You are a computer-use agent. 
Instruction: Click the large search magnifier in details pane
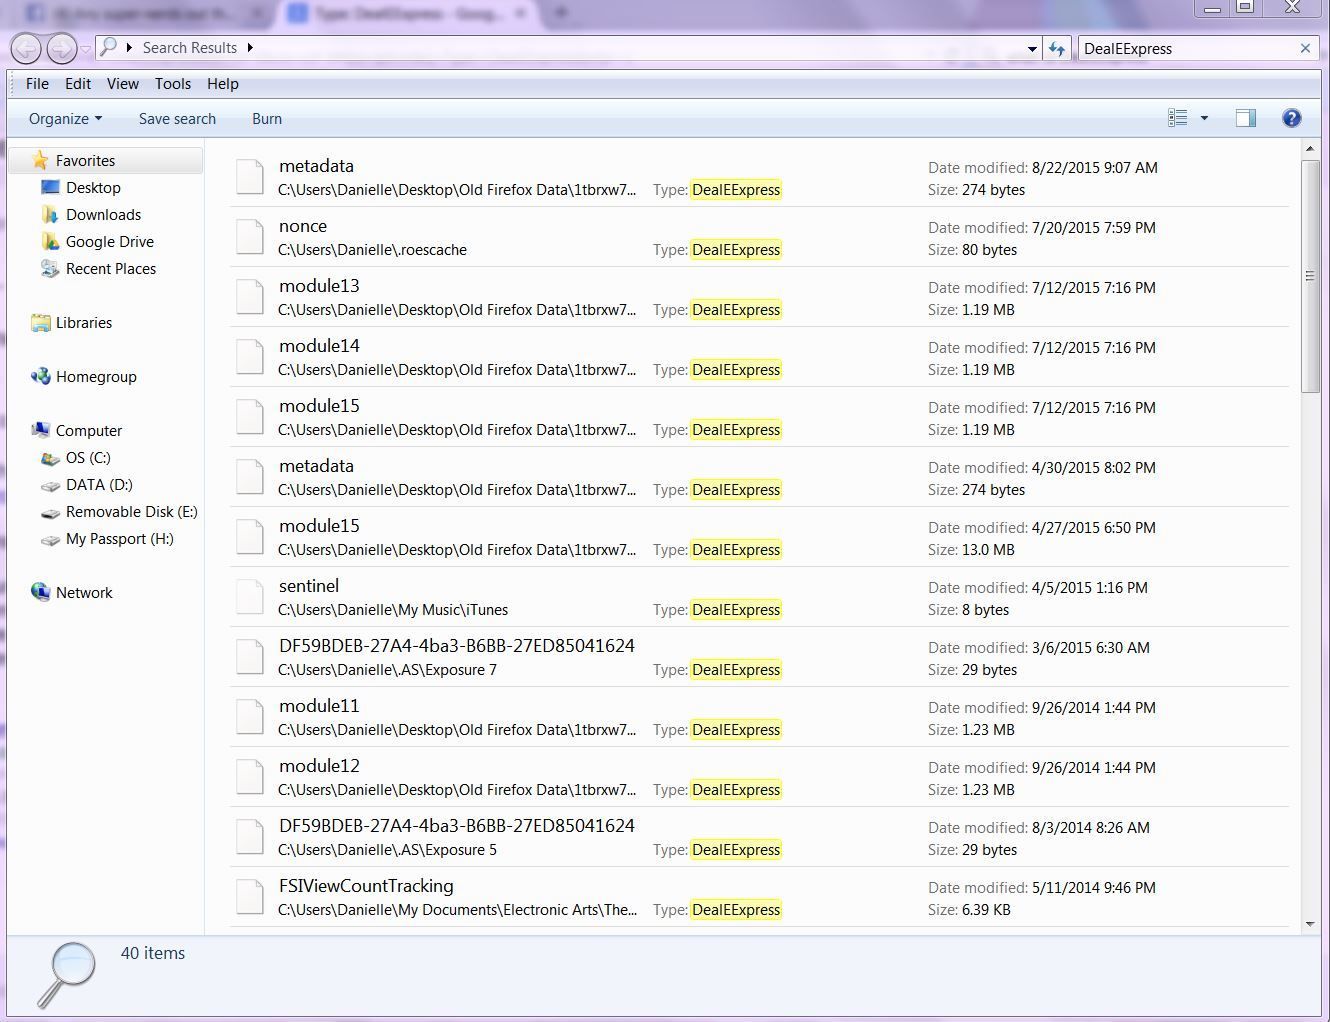tap(66, 974)
